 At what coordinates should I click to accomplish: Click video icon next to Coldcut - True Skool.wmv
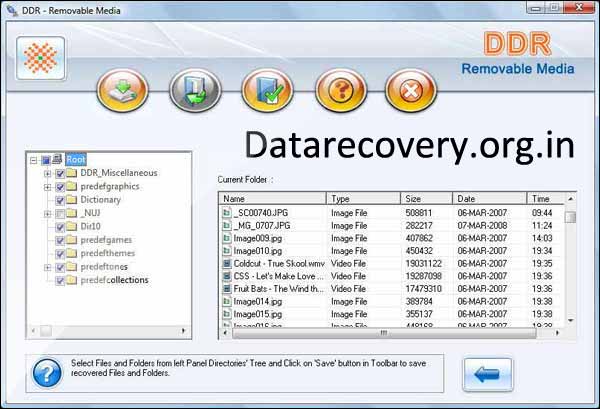(227, 263)
